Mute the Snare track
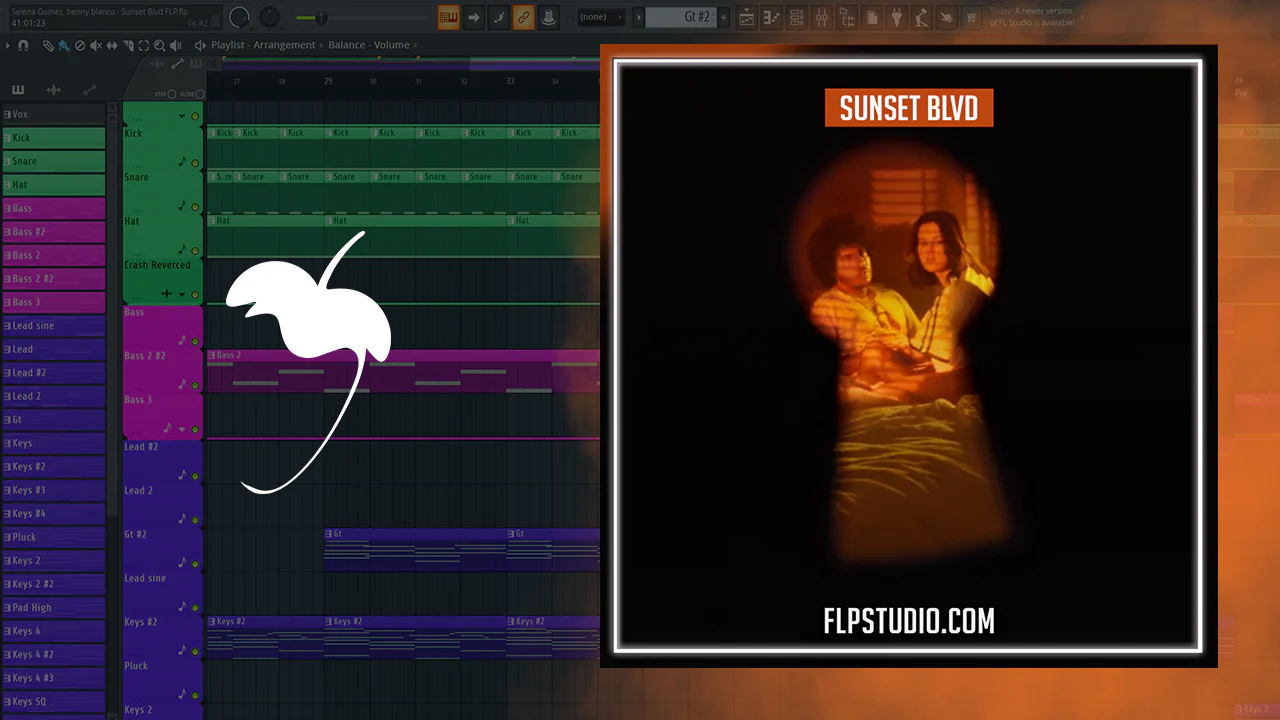This screenshot has height=720, width=1280. point(195,205)
